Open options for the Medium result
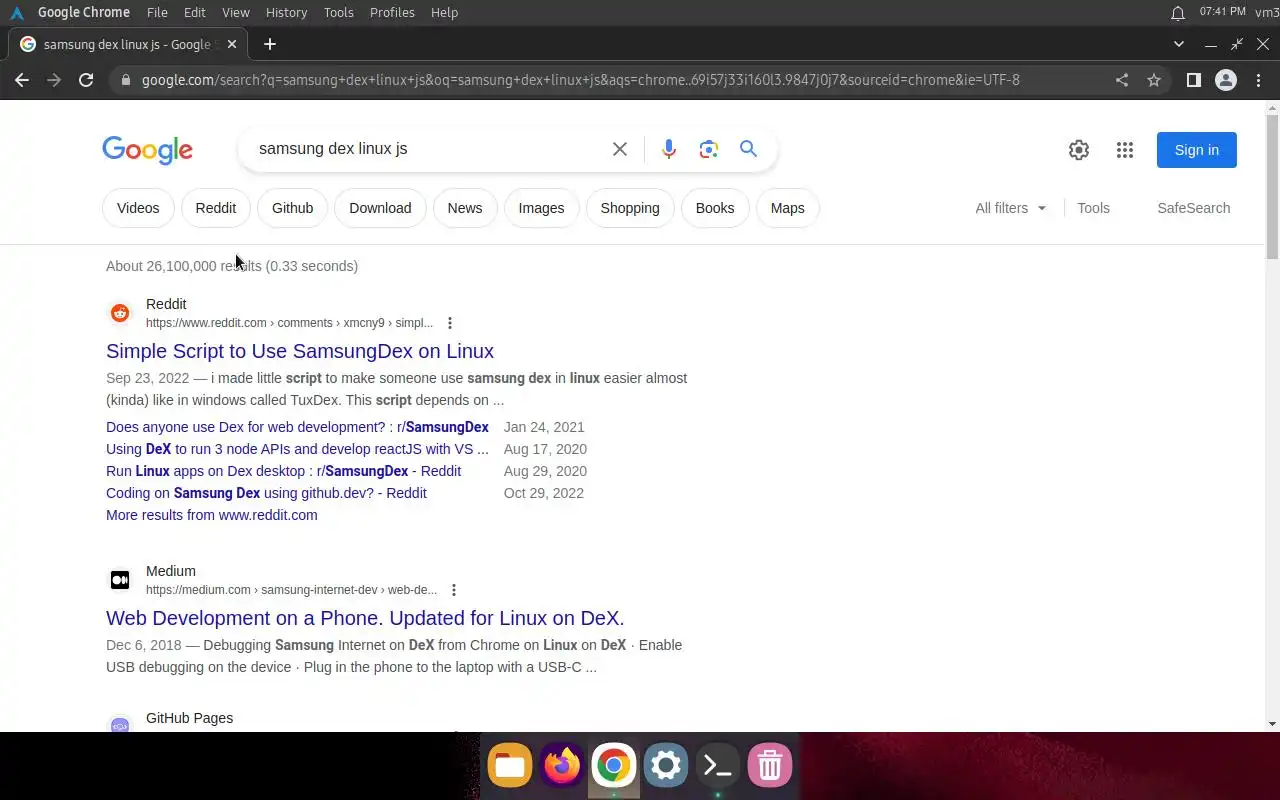This screenshot has height=800, width=1280. pos(454,590)
